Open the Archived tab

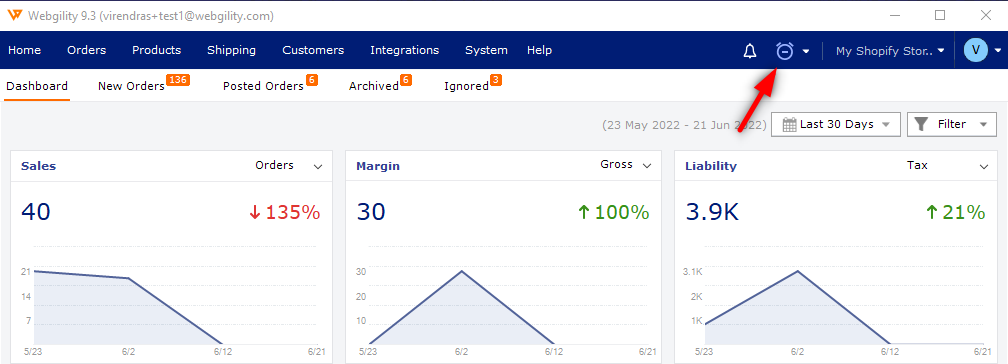pyautogui.click(x=374, y=86)
